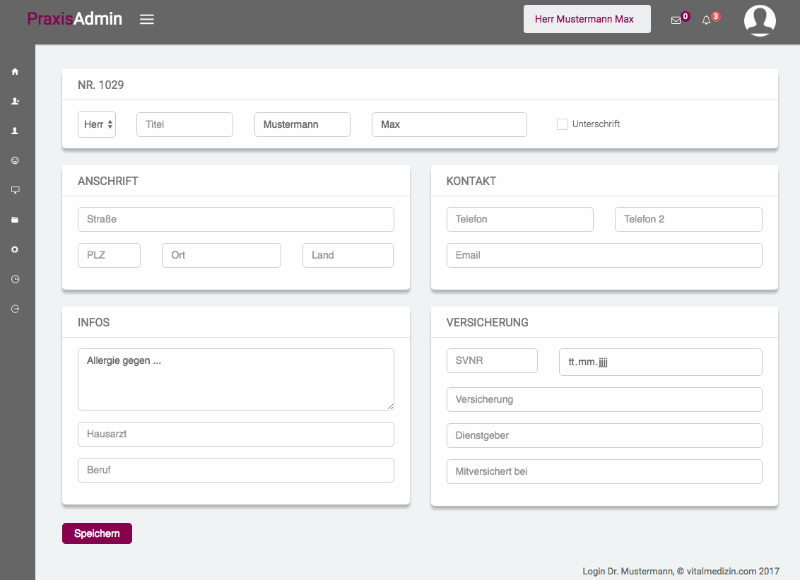
Task: Click the monitor icon in the sidebar
Action: click(x=15, y=190)
